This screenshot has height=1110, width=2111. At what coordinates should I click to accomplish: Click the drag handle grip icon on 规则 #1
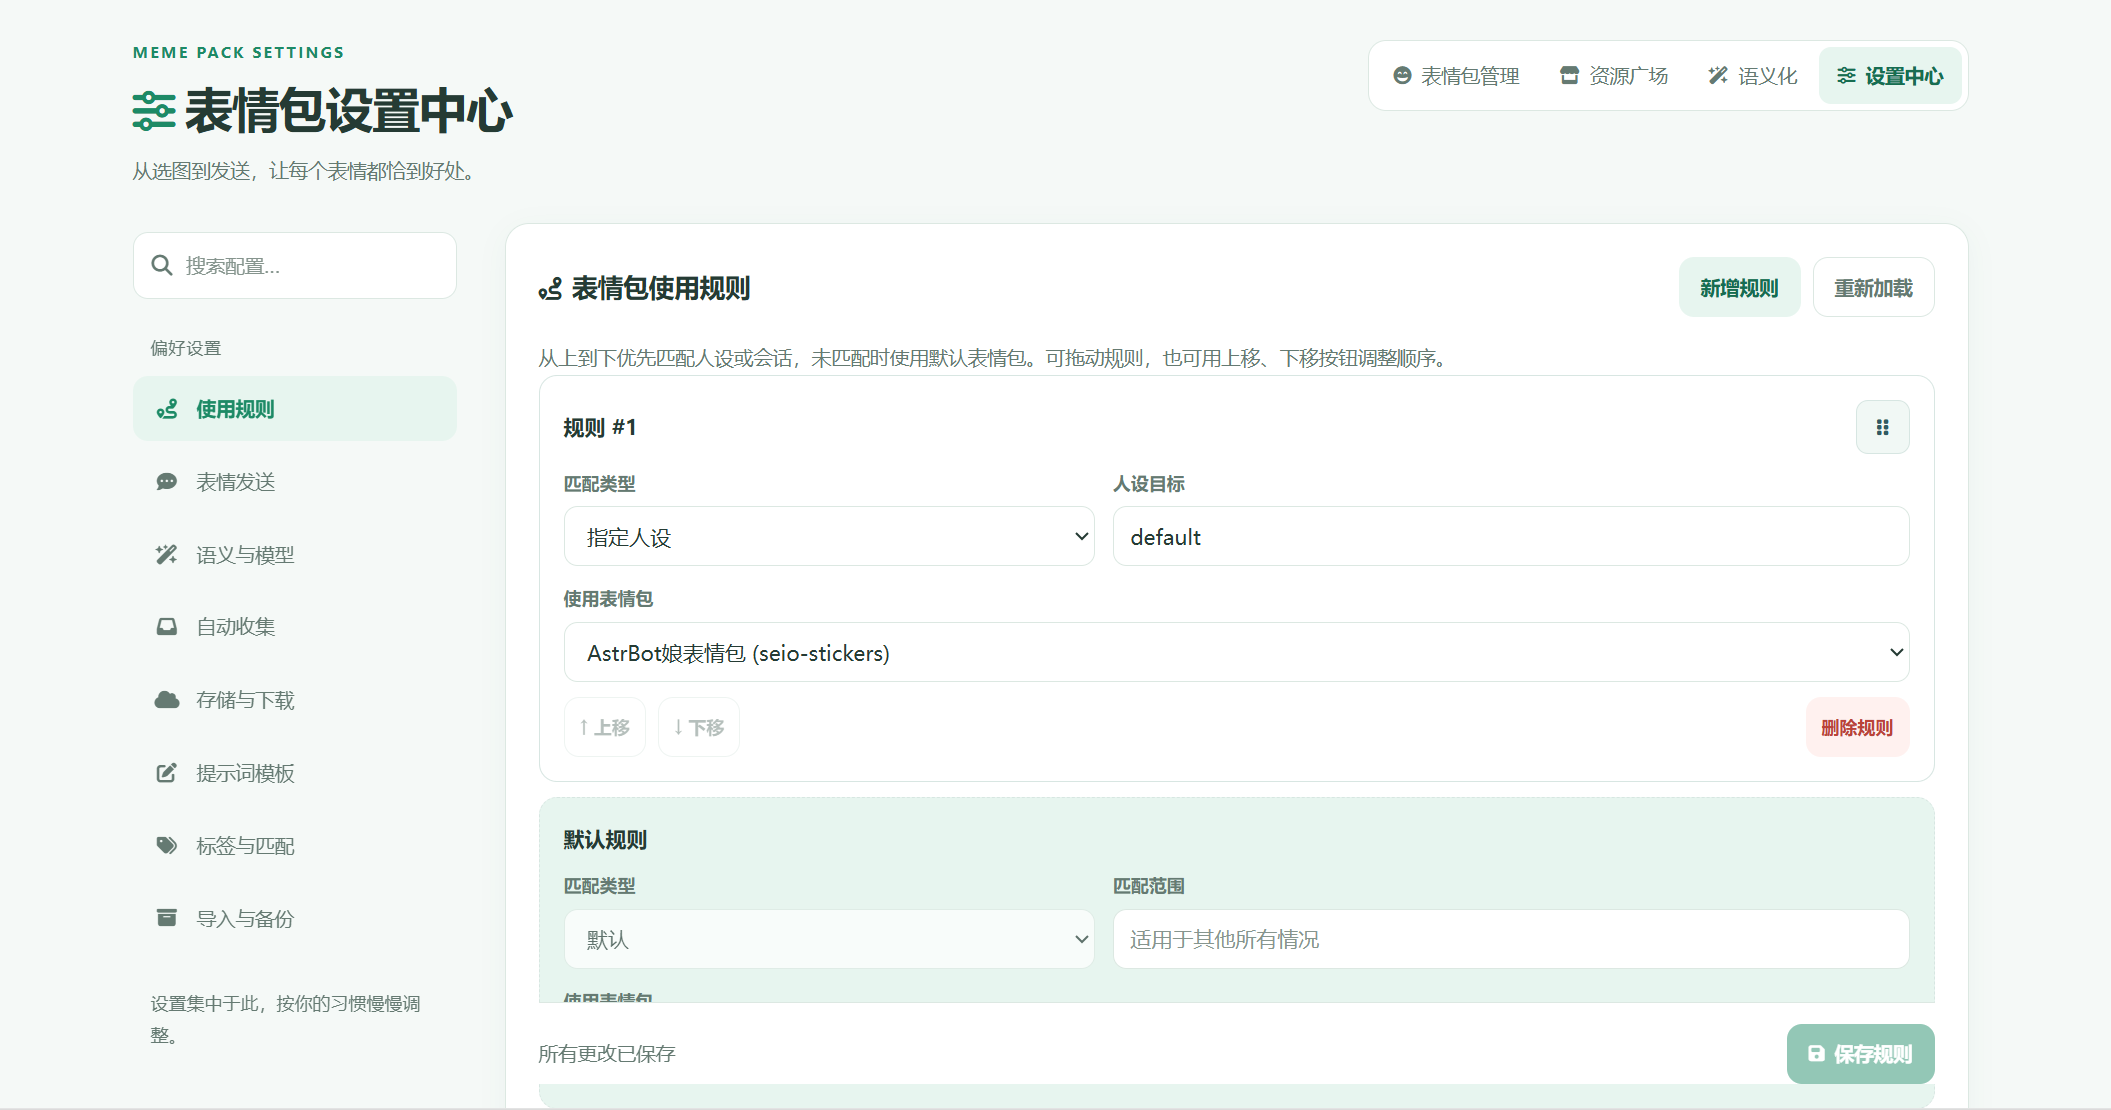pos(1882,428)
